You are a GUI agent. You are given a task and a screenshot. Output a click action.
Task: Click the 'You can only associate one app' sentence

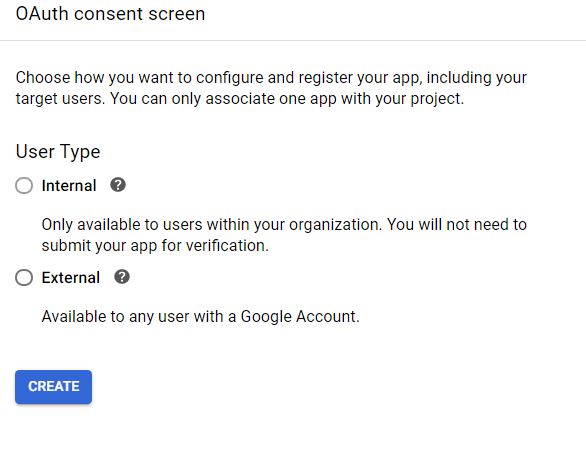(x=287, y=99)
